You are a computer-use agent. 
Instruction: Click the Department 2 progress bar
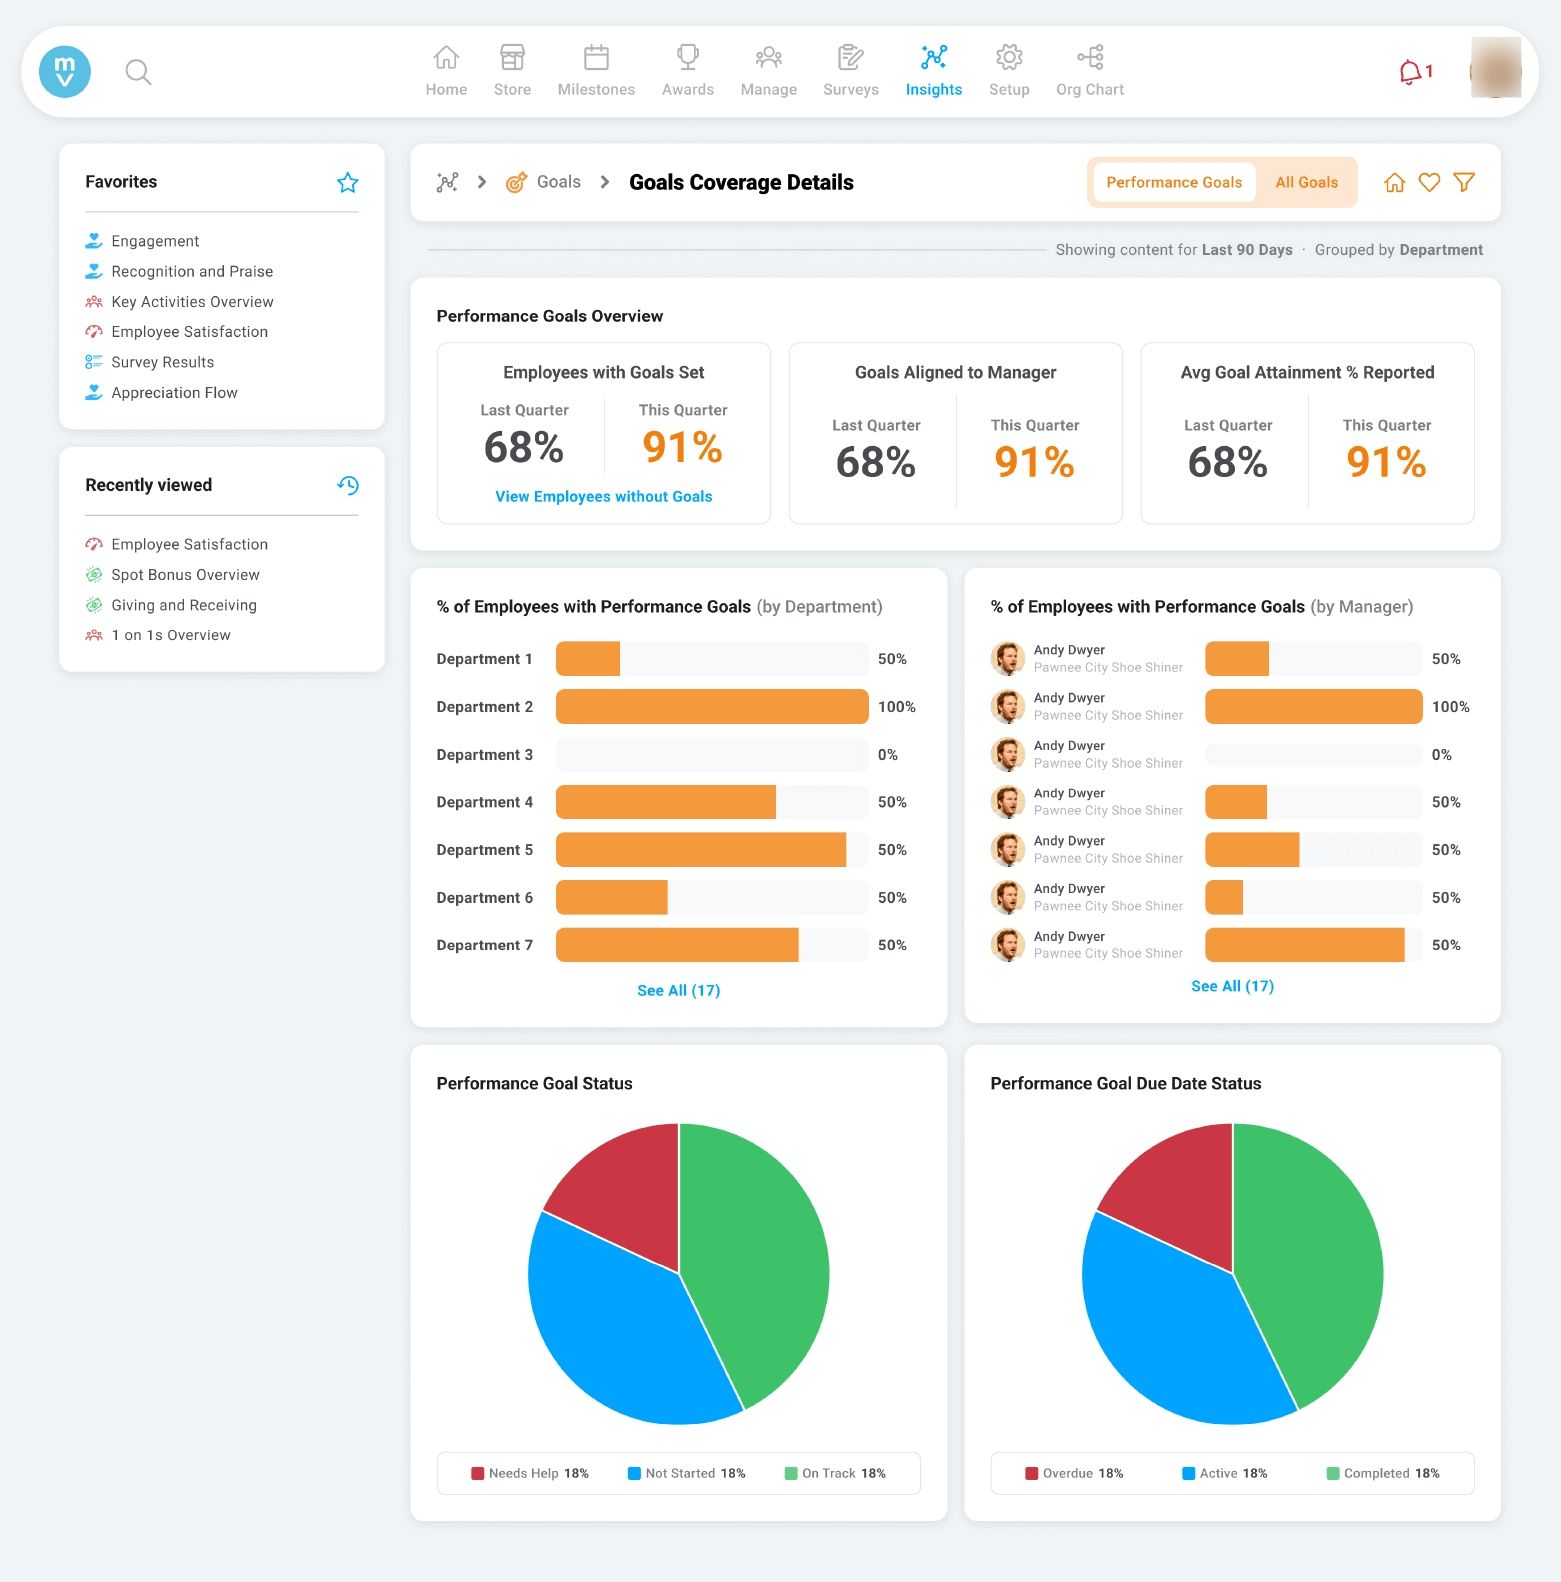(711, 707)
